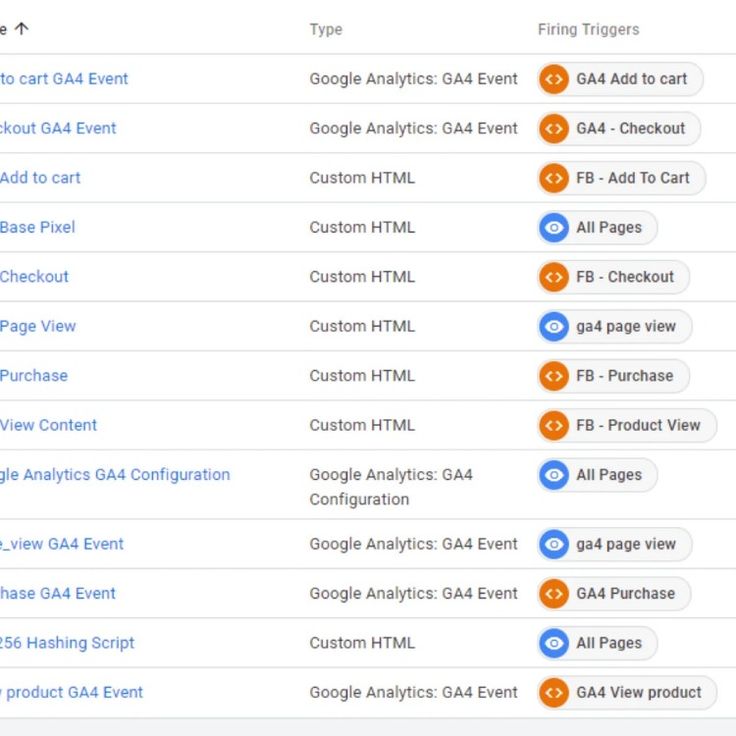Click blue eye icon in Hashing Script row
Viewport: 736px width, 736px height.
point(554,643)
